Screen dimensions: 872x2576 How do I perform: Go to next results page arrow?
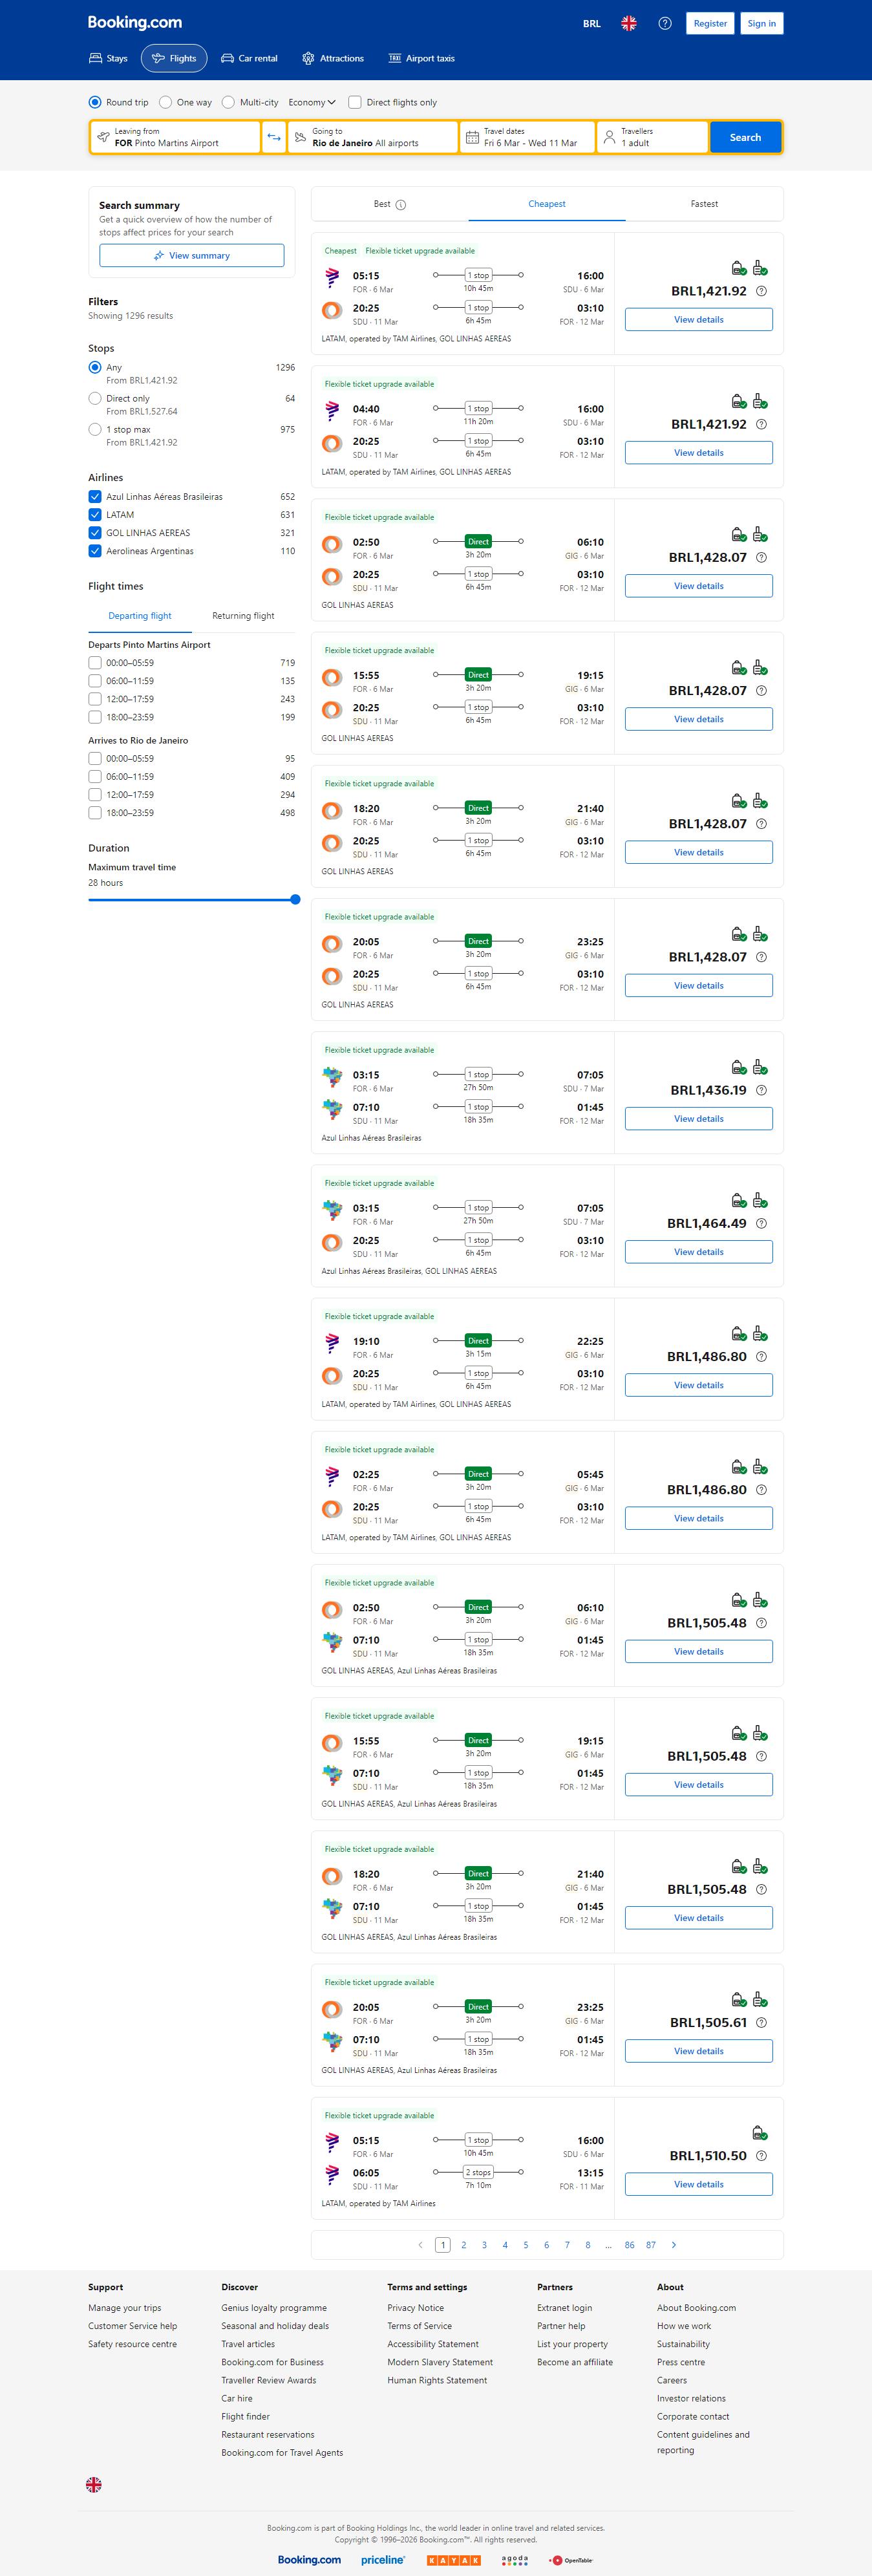tap(673, 2245)
